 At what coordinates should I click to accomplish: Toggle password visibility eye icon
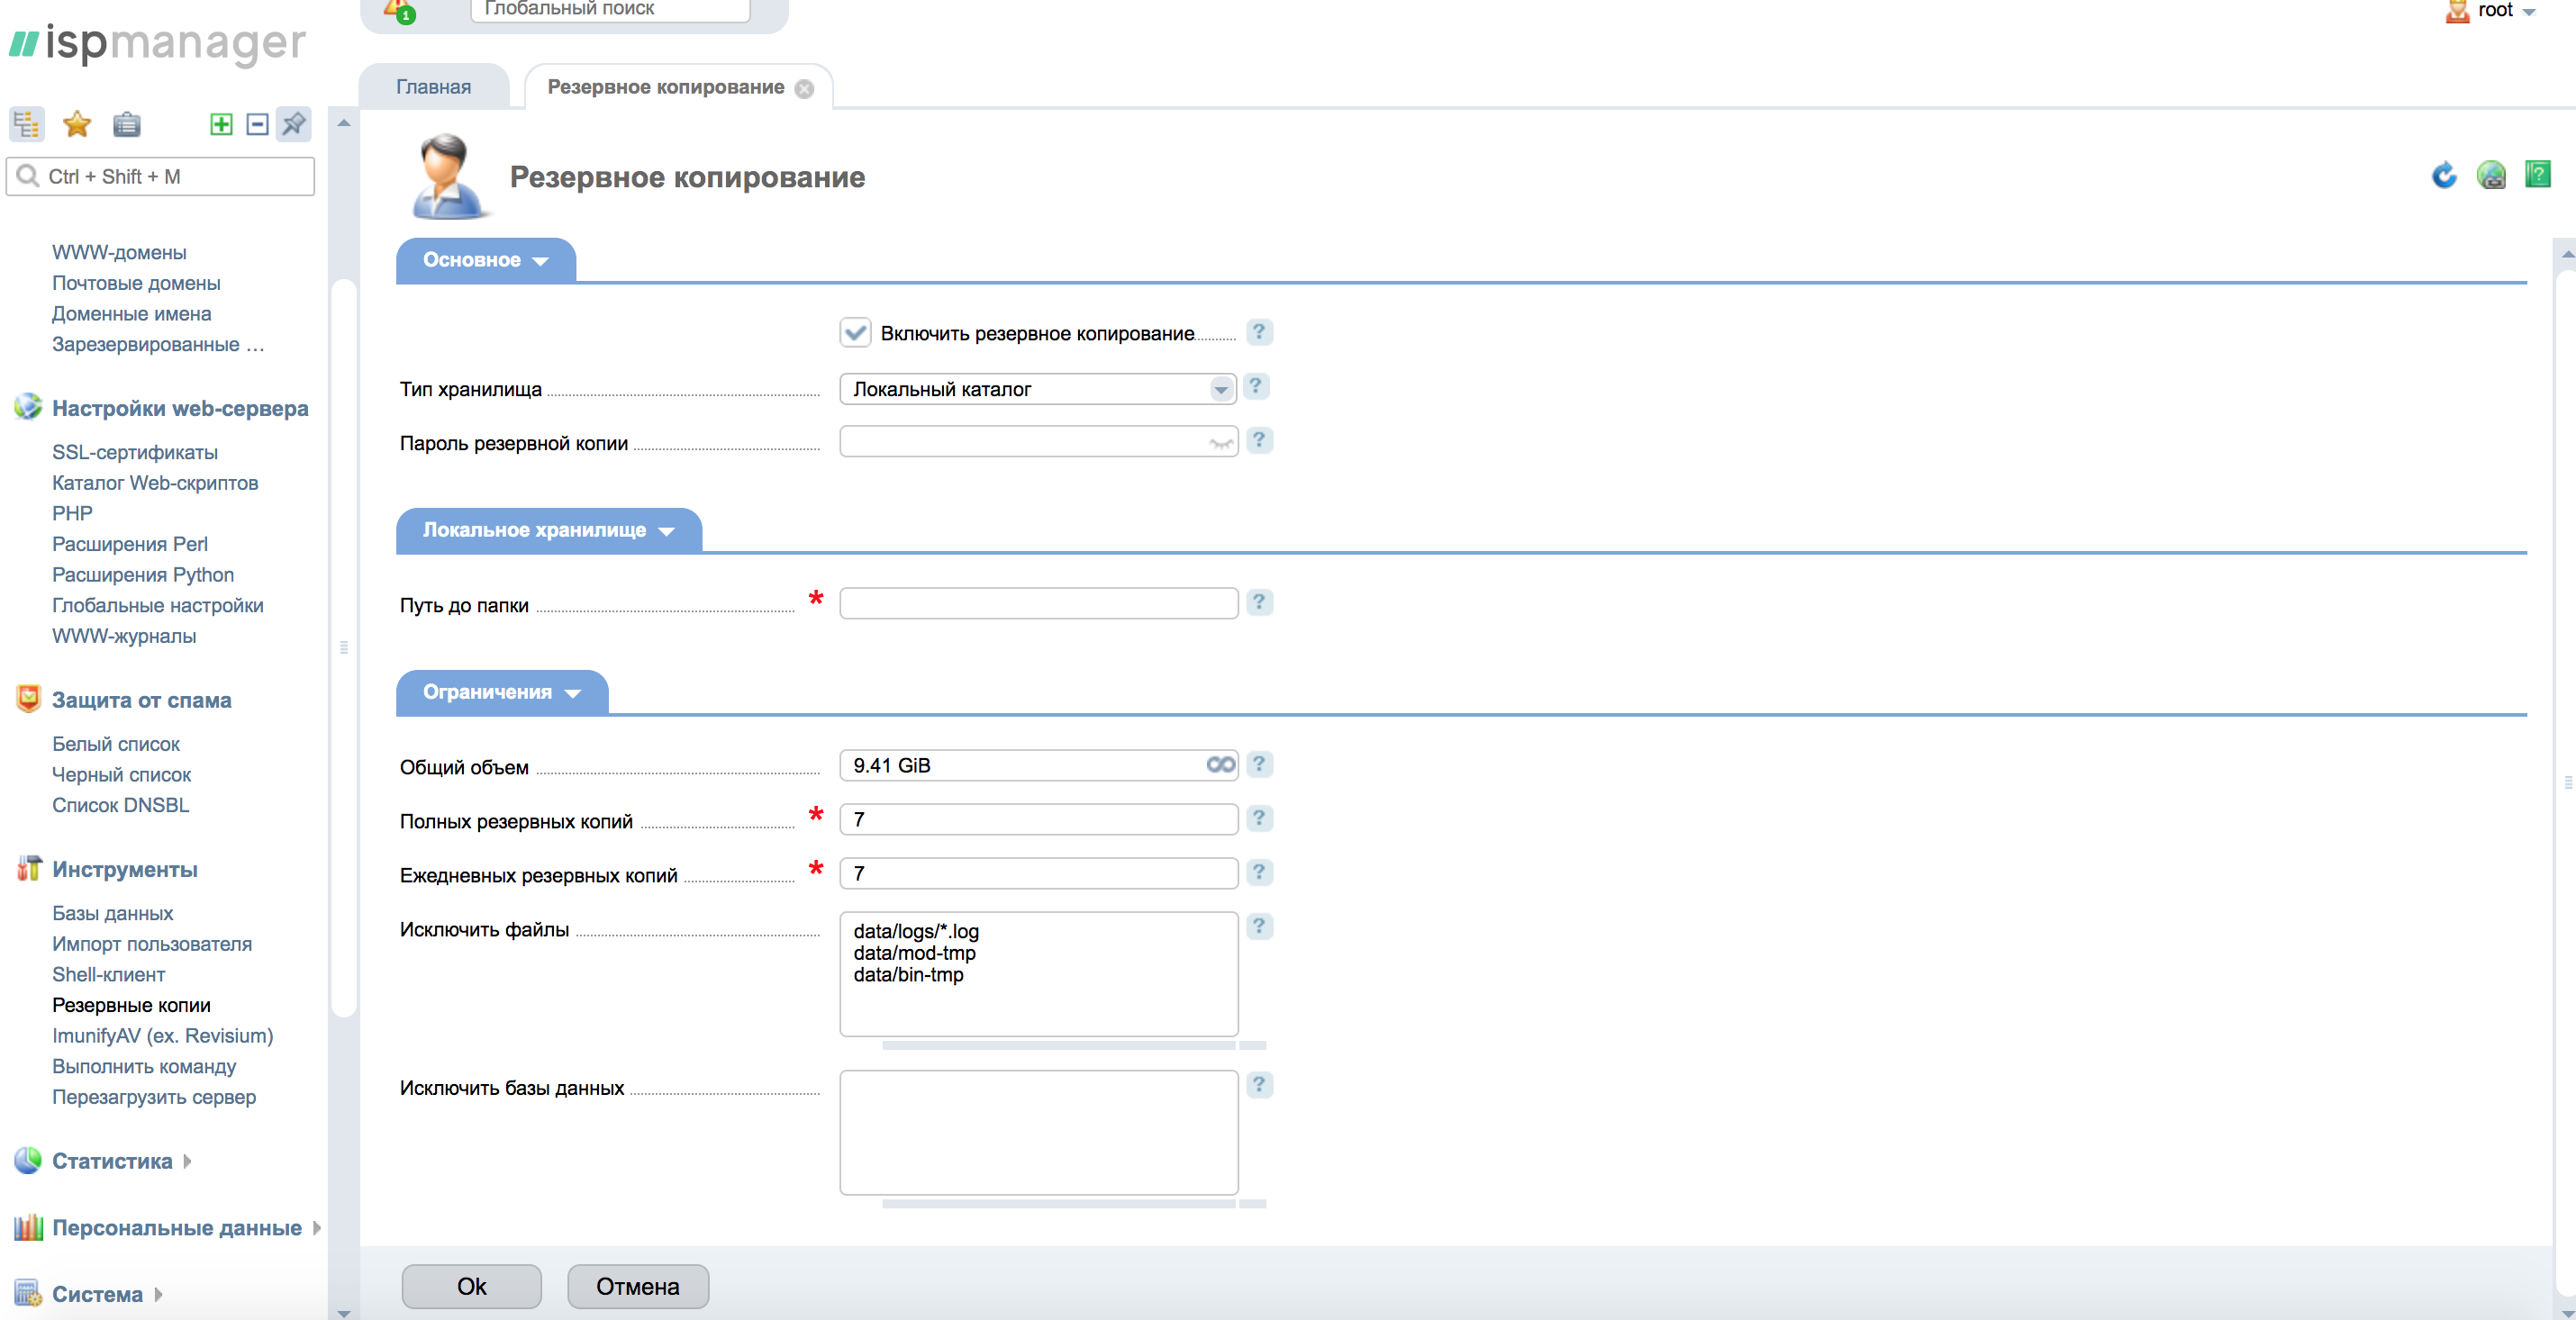coord(1220,442)
